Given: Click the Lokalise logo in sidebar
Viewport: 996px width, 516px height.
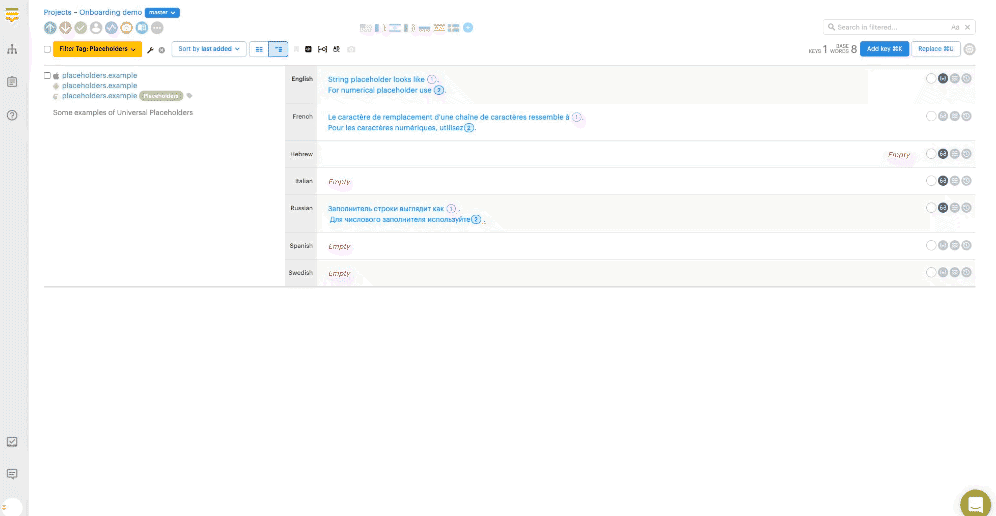Looking at the screenshot, I should (x=11, y=14).
